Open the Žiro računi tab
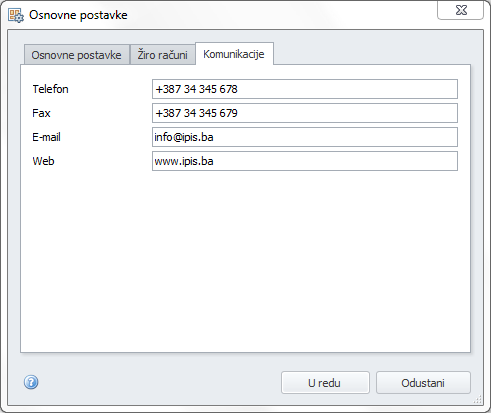Viewport: 491px width, 413px height. 162,55
